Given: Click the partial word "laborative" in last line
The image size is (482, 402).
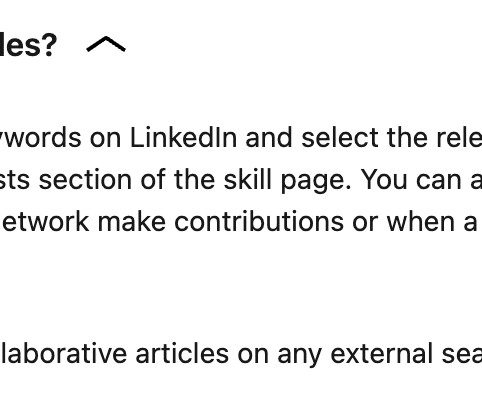Looking at the screenshot, I should click(64, 354).
